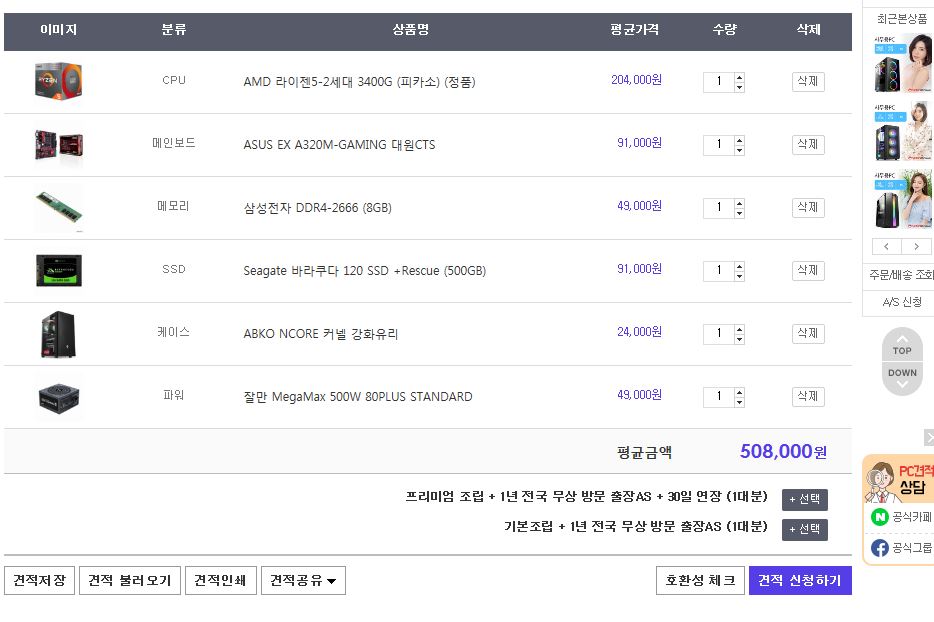934x622 pixels.
Task: Open 삼성전자 DDR4-2666 (8GB) product link
Action: (317, 208)
